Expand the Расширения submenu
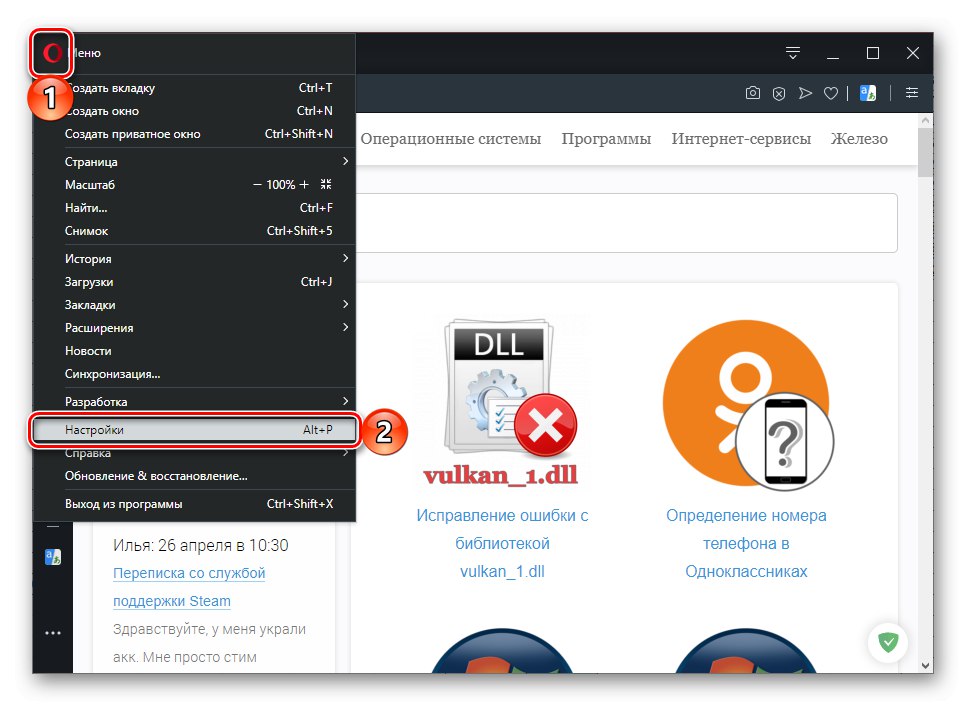966x706 pixels. (194, 328)
